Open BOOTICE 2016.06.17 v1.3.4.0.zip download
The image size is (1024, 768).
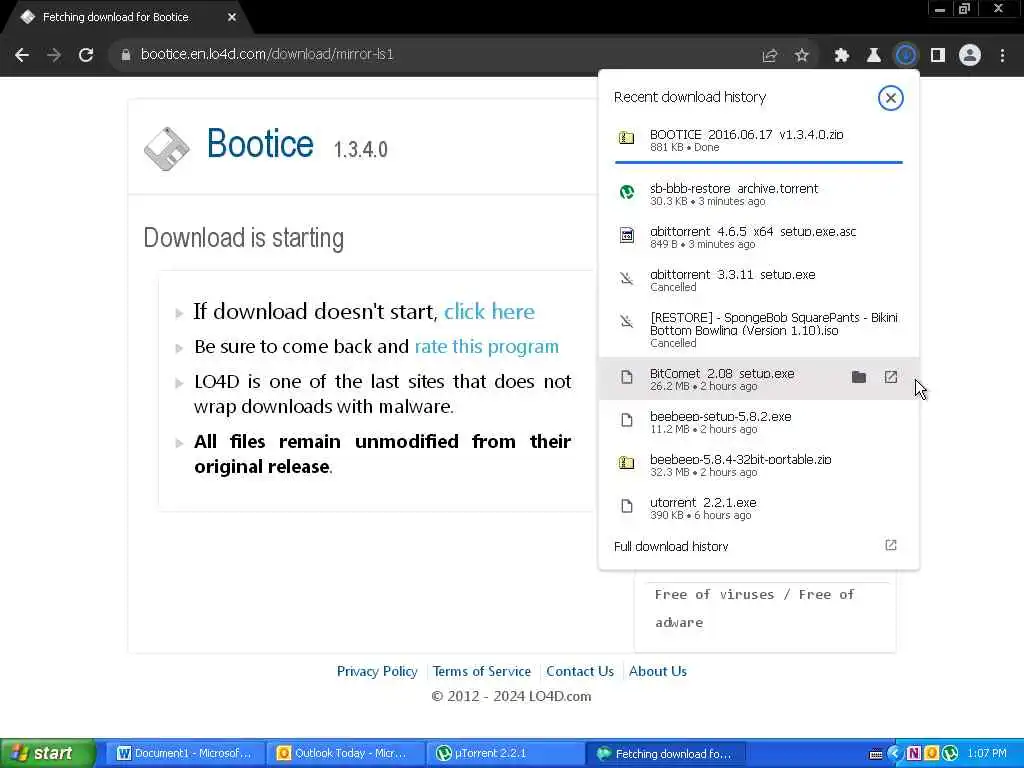(x=759, y=140)
